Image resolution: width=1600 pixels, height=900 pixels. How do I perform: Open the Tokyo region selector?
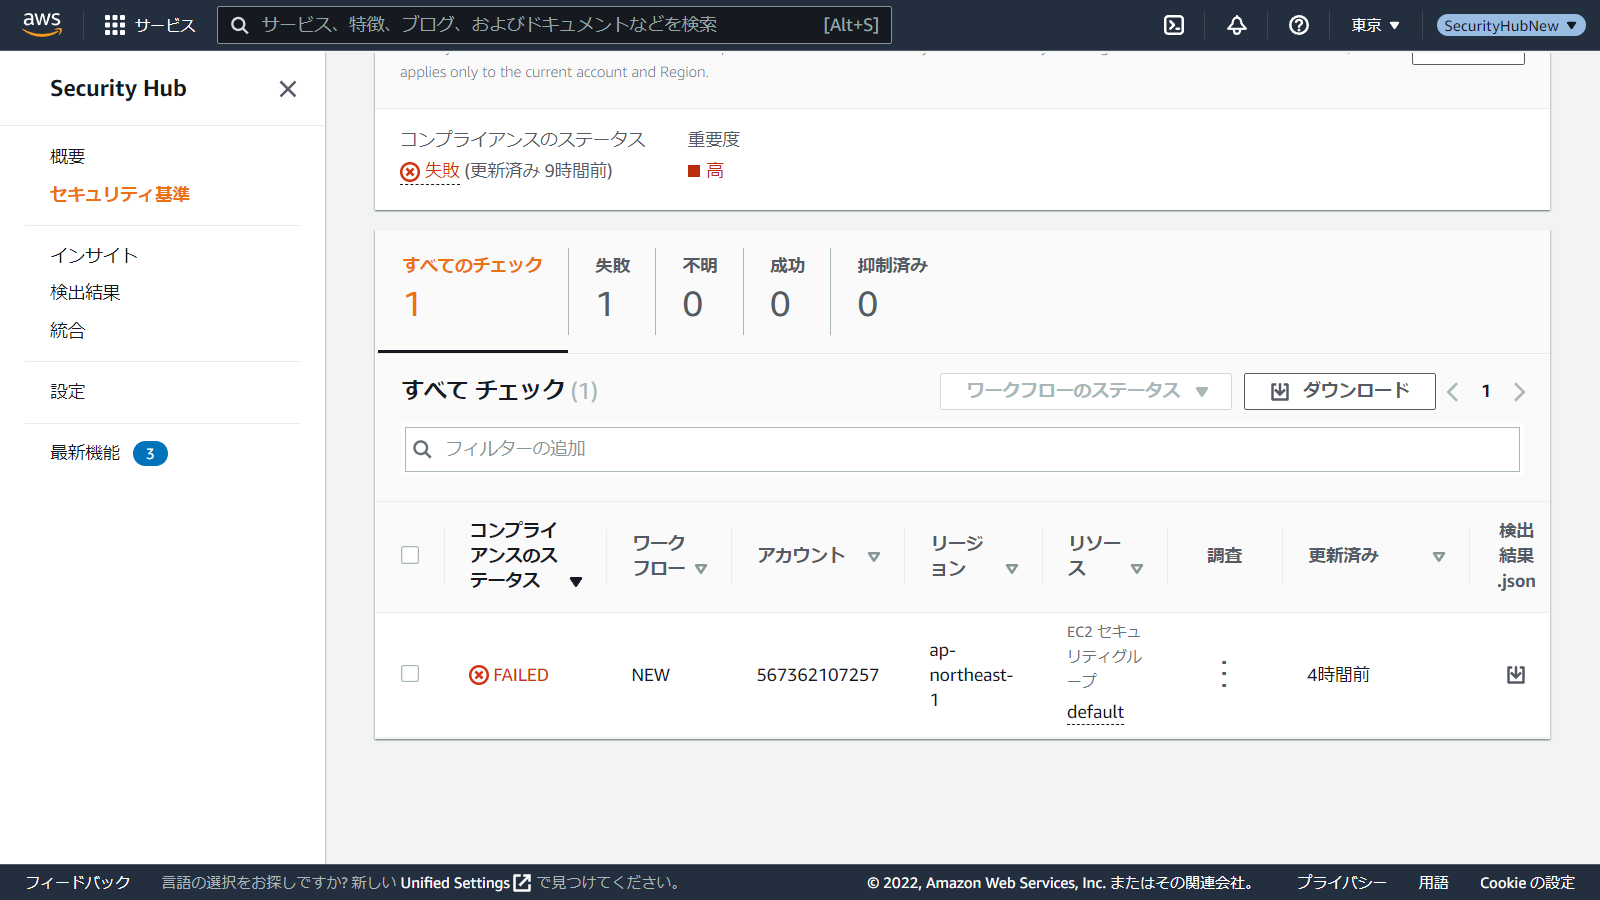[x=1375, y=25]
